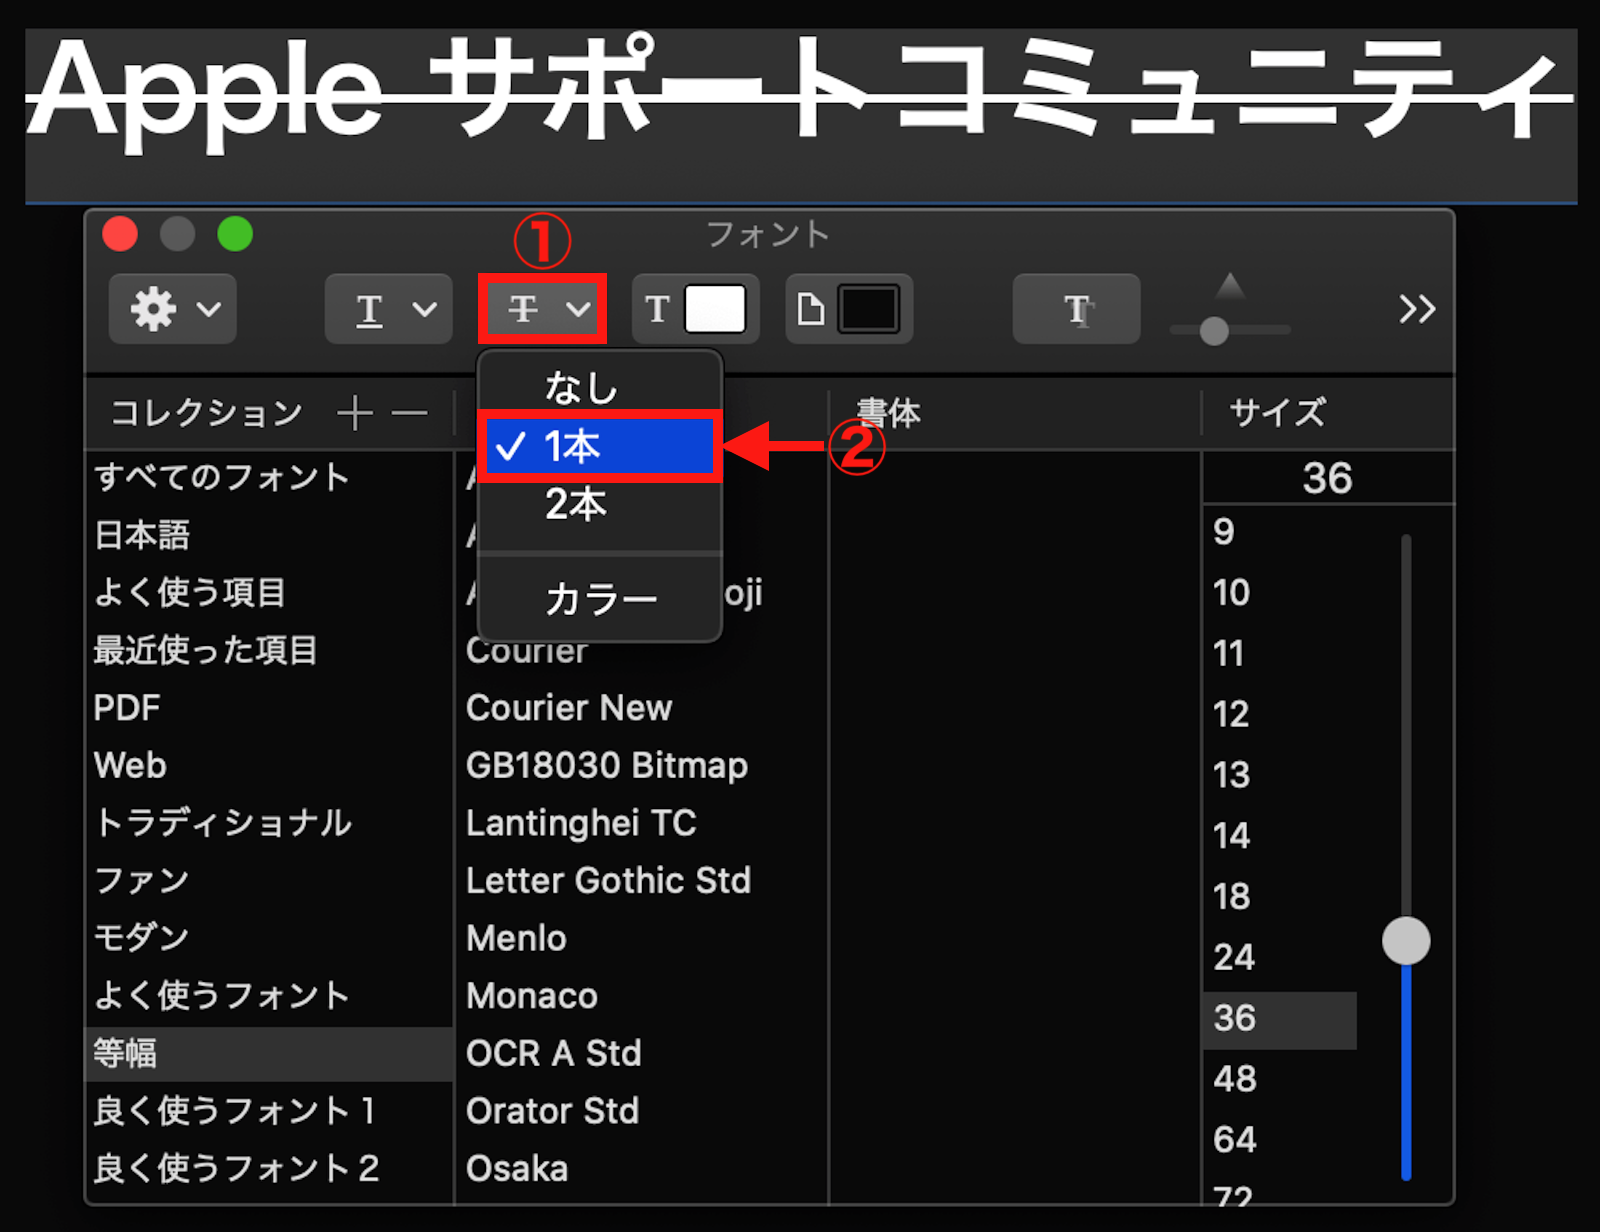Click the vertical font size slider knob
The height and width of the screenshot is (1232, 1600).
[1406, 941]
